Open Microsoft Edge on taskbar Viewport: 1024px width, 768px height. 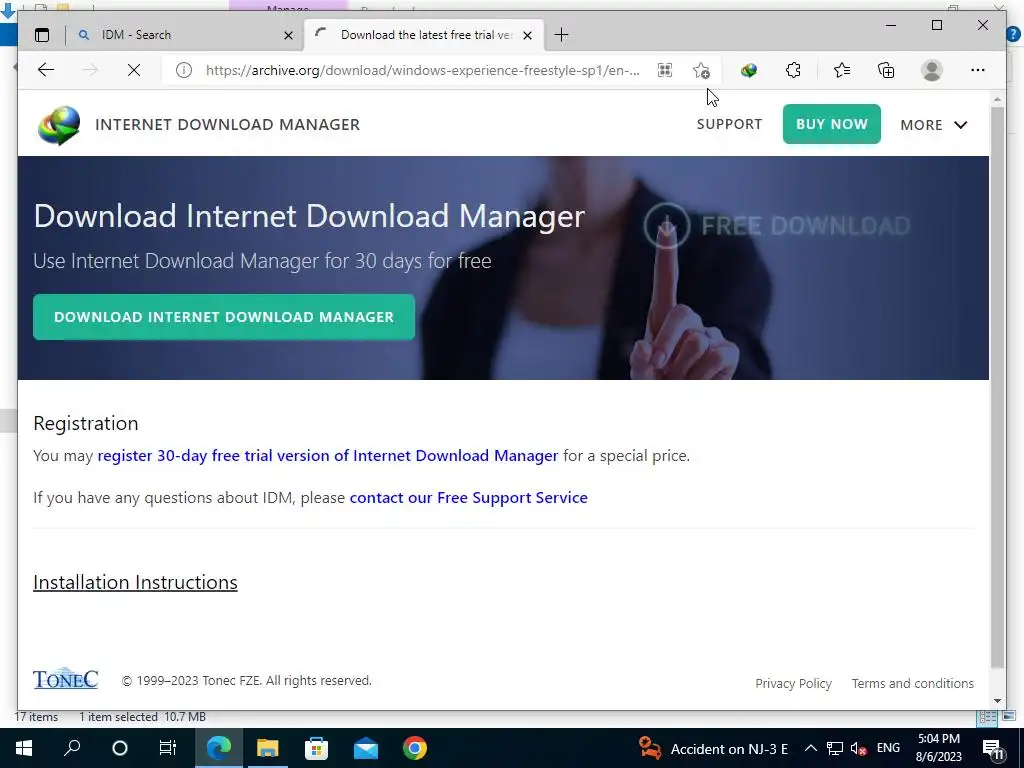[x=219, y=748]
